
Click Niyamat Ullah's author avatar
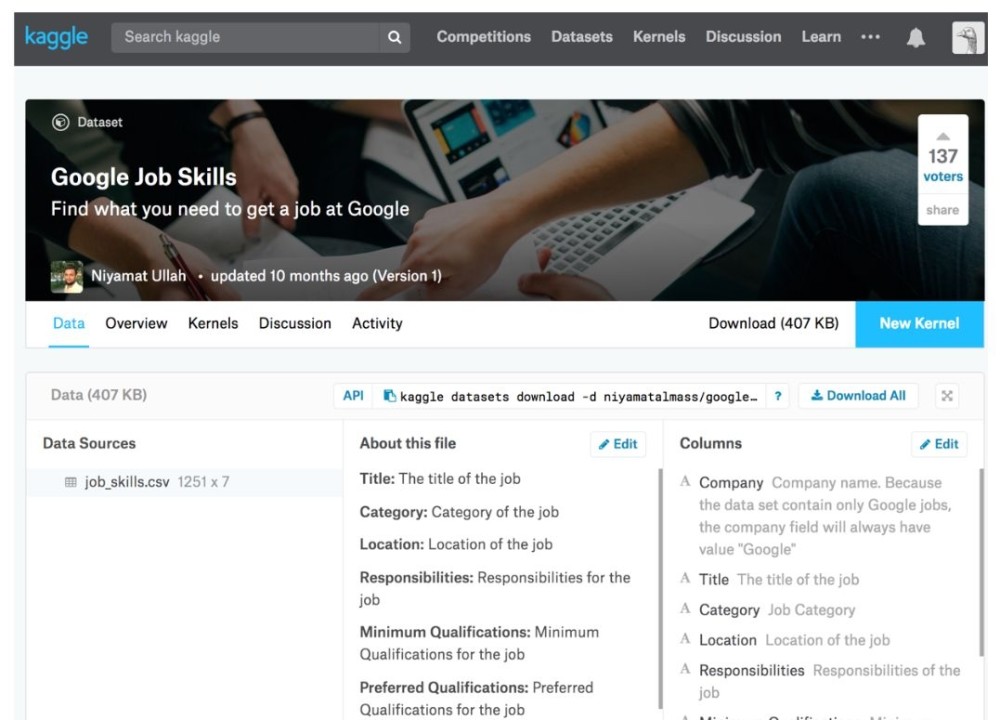click(67, 277)
